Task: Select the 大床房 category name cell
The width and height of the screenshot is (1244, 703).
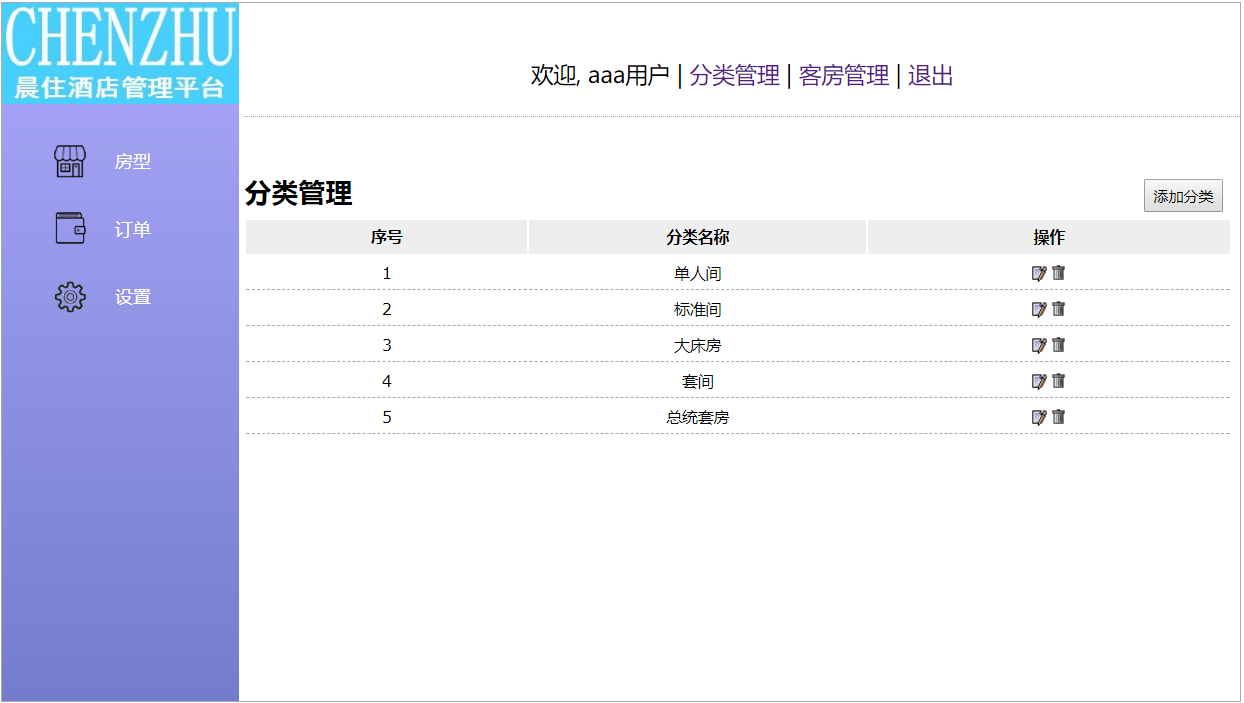Action: pyautogui.click(x=698, y=345)
